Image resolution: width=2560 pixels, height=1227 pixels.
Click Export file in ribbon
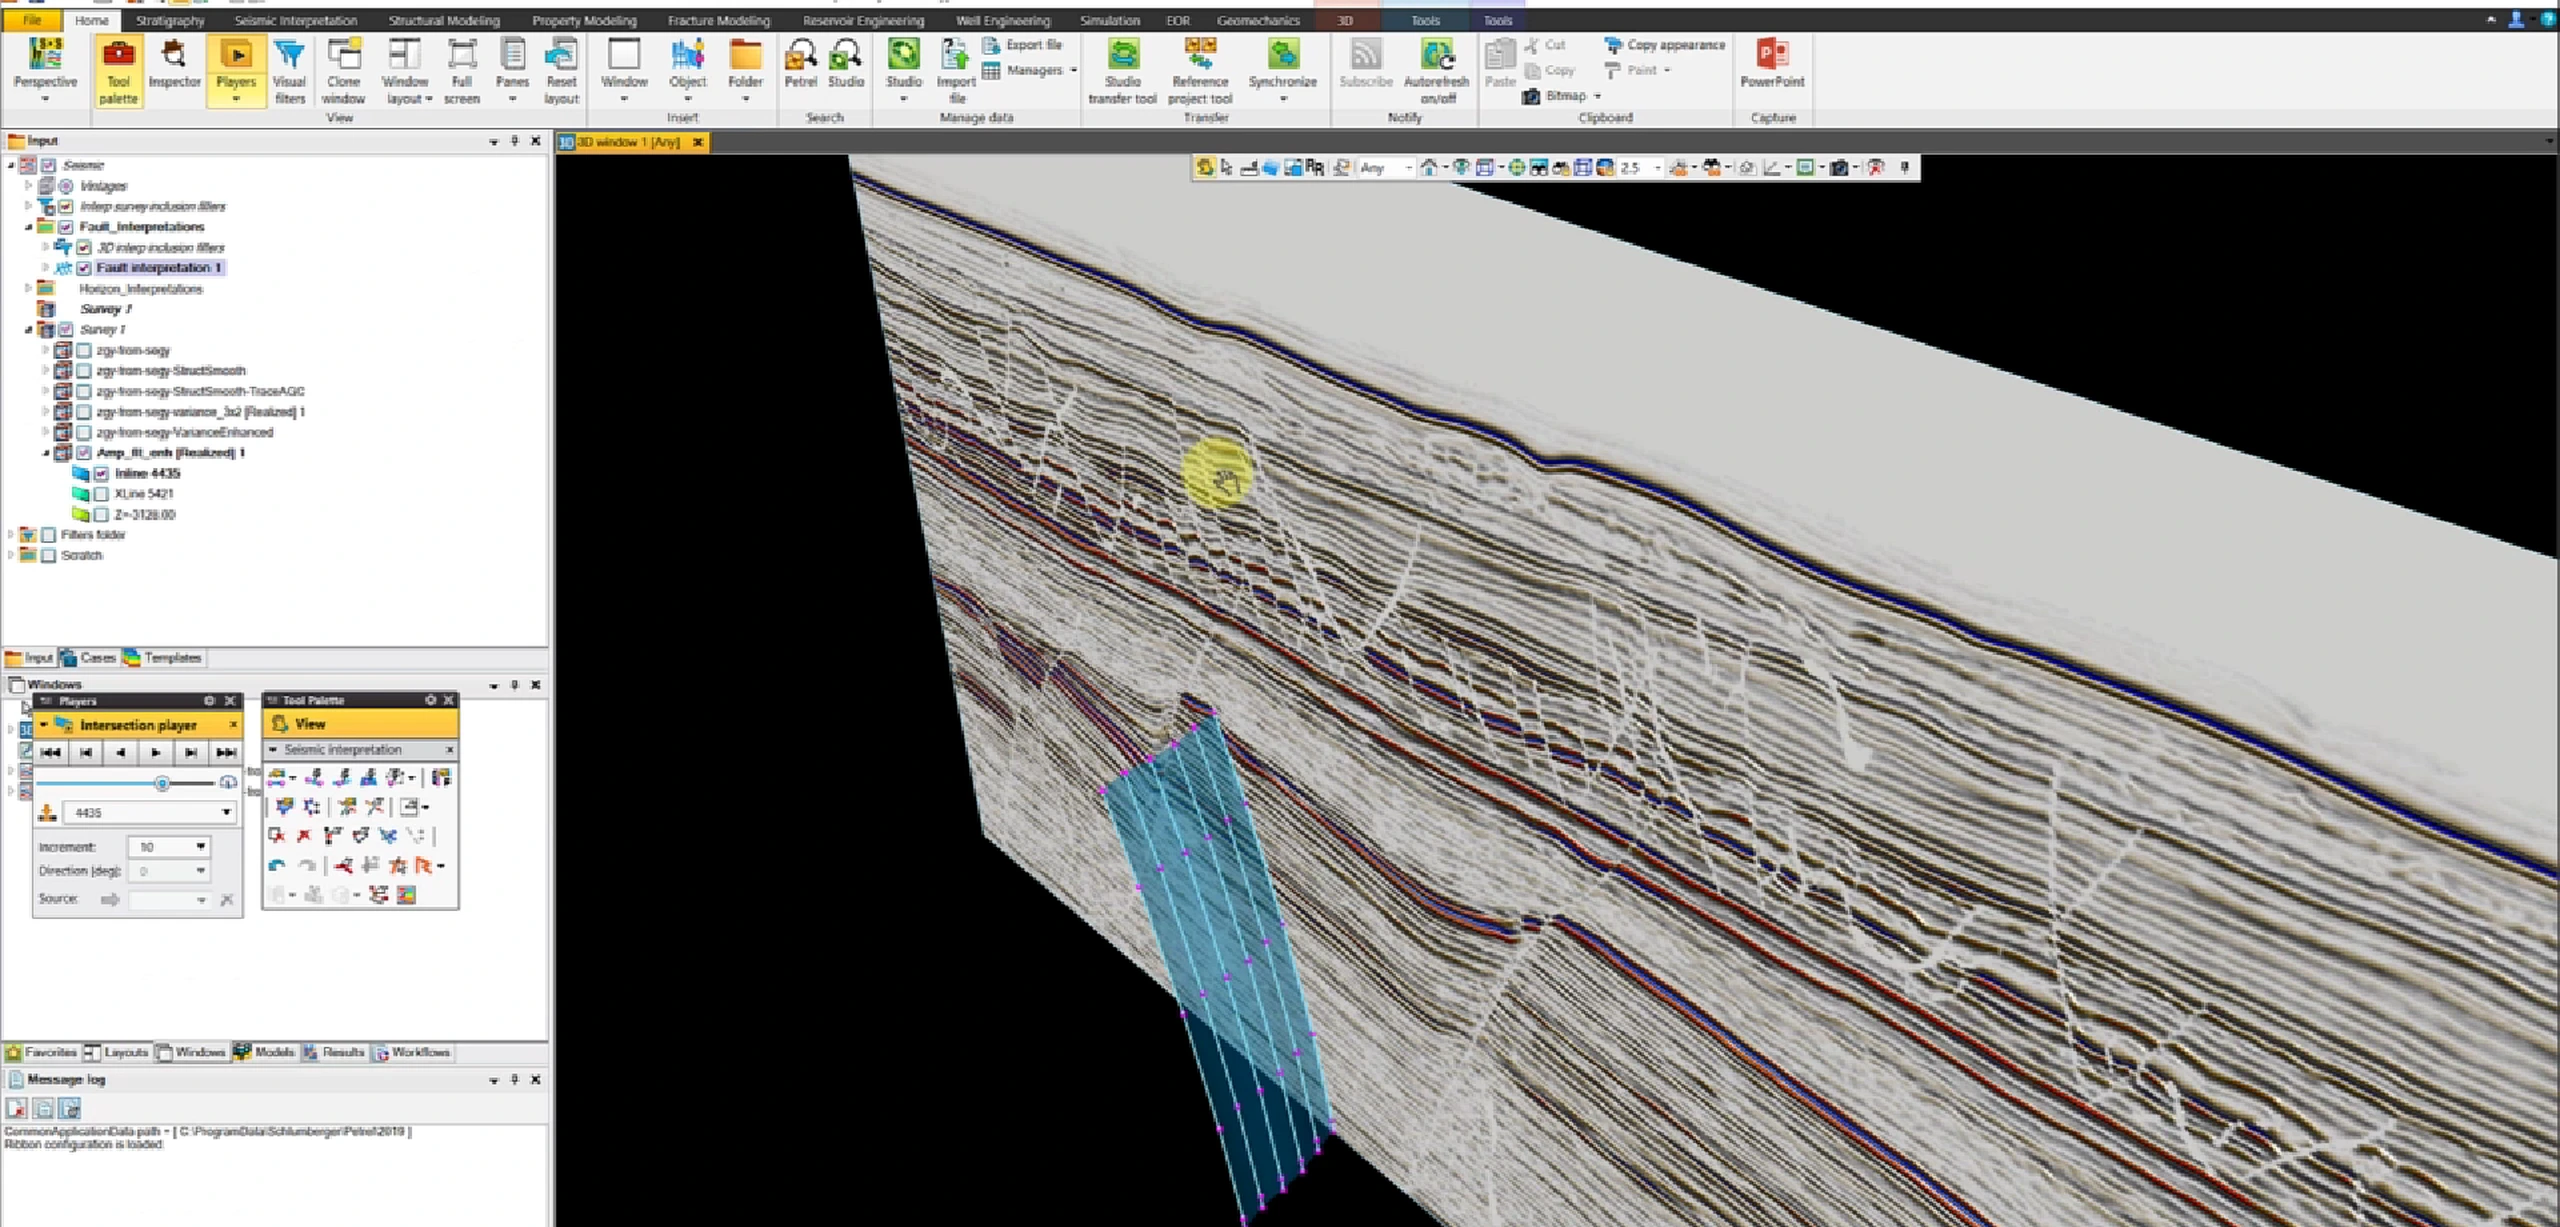click(1022, 45)
